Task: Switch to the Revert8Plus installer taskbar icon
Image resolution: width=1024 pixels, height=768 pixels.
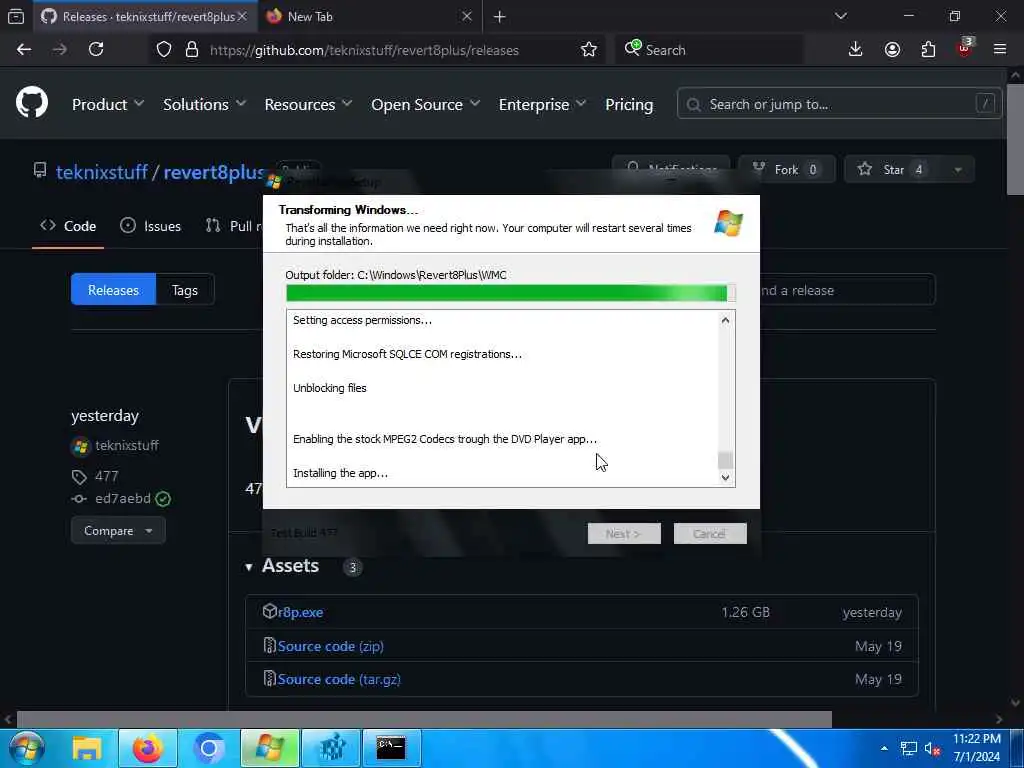Action: tap(269, 748)
